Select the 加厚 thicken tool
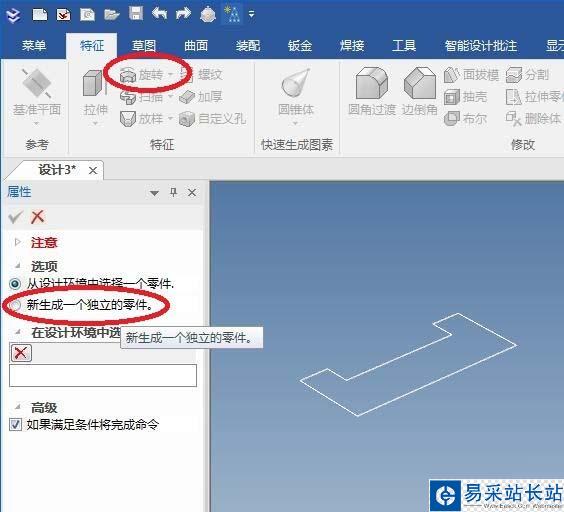This screenshot has height=512, width=564. [x=201, y=97]
